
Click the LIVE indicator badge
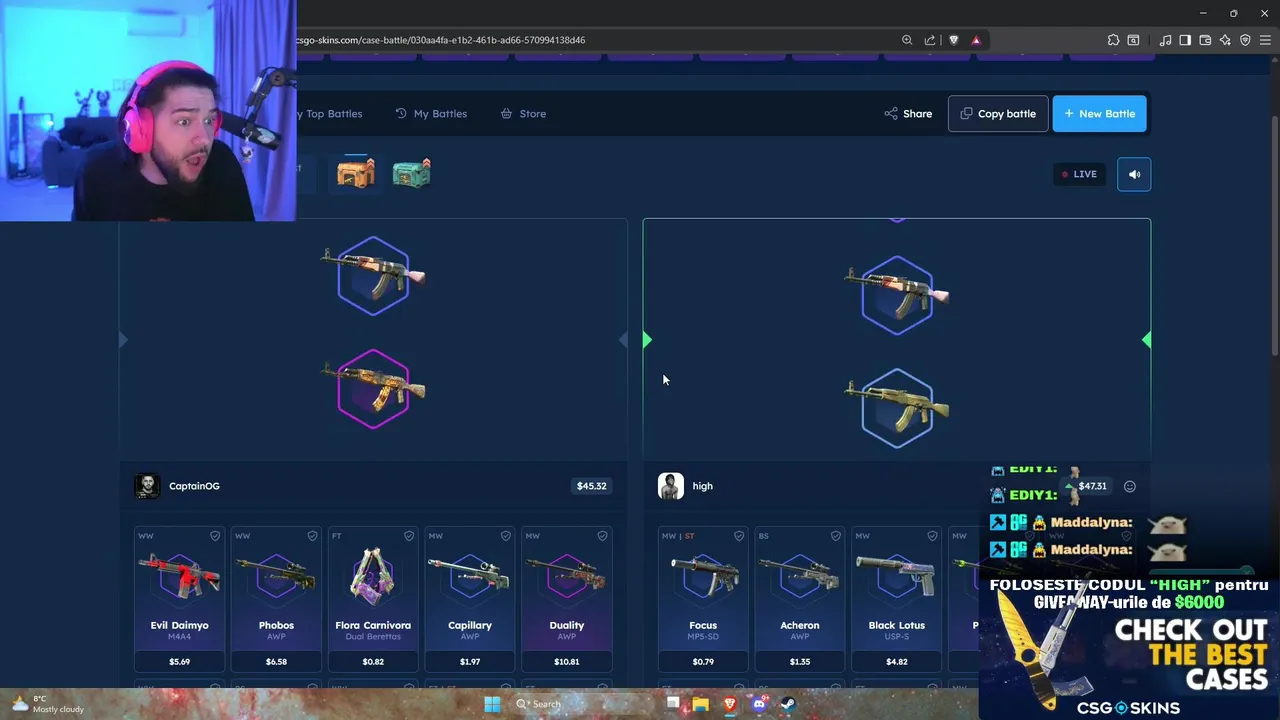1079,174
